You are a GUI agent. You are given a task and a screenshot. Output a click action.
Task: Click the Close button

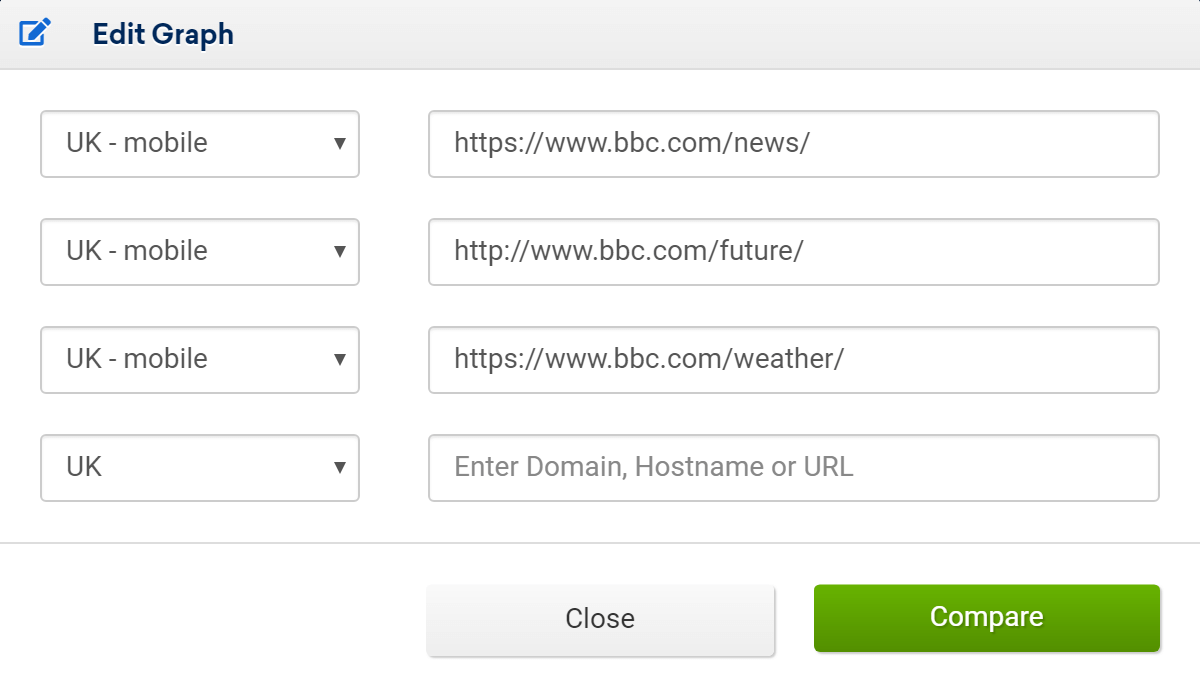click(x=600, y=619)
